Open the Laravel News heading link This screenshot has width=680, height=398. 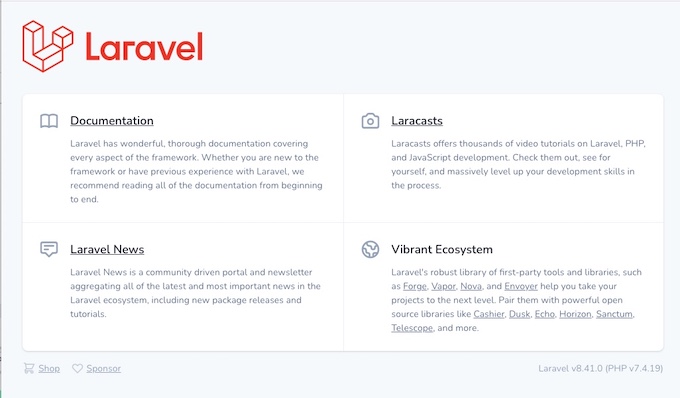[x=107, y=249]
